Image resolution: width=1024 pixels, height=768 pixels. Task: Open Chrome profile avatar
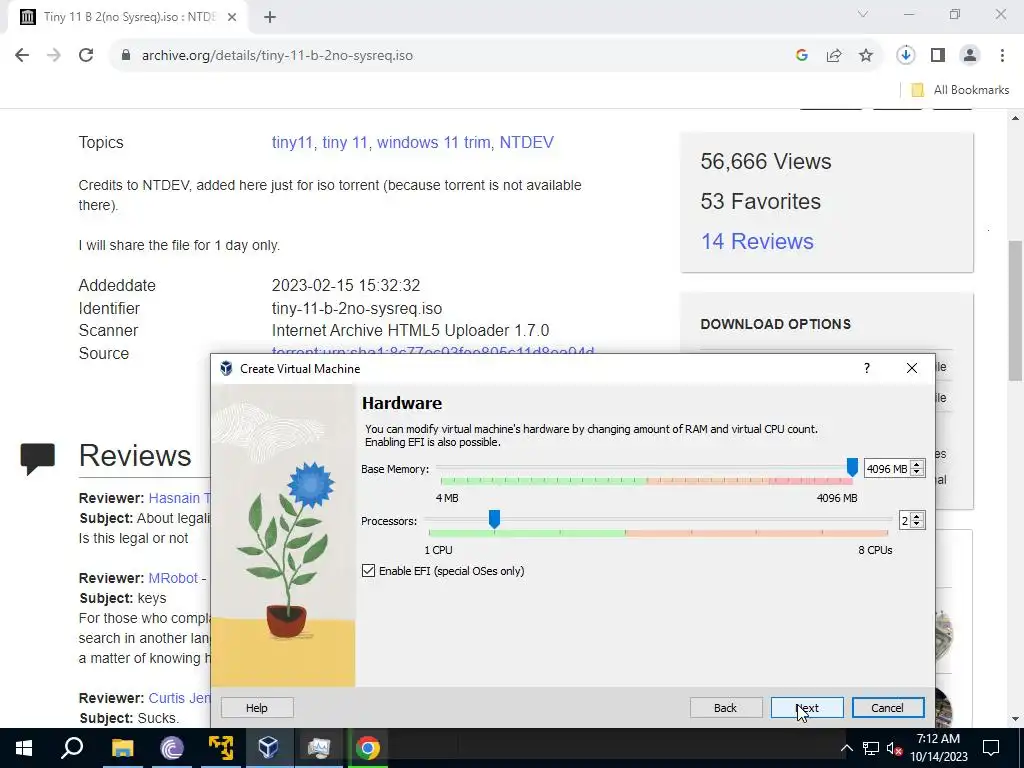(x=970, y=55)
